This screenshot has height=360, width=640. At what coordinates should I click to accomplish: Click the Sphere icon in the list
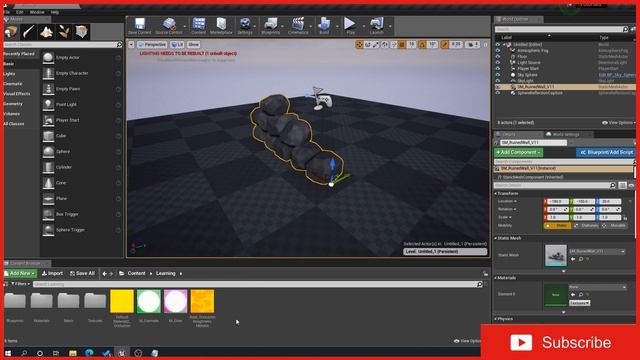coord(48,151)
